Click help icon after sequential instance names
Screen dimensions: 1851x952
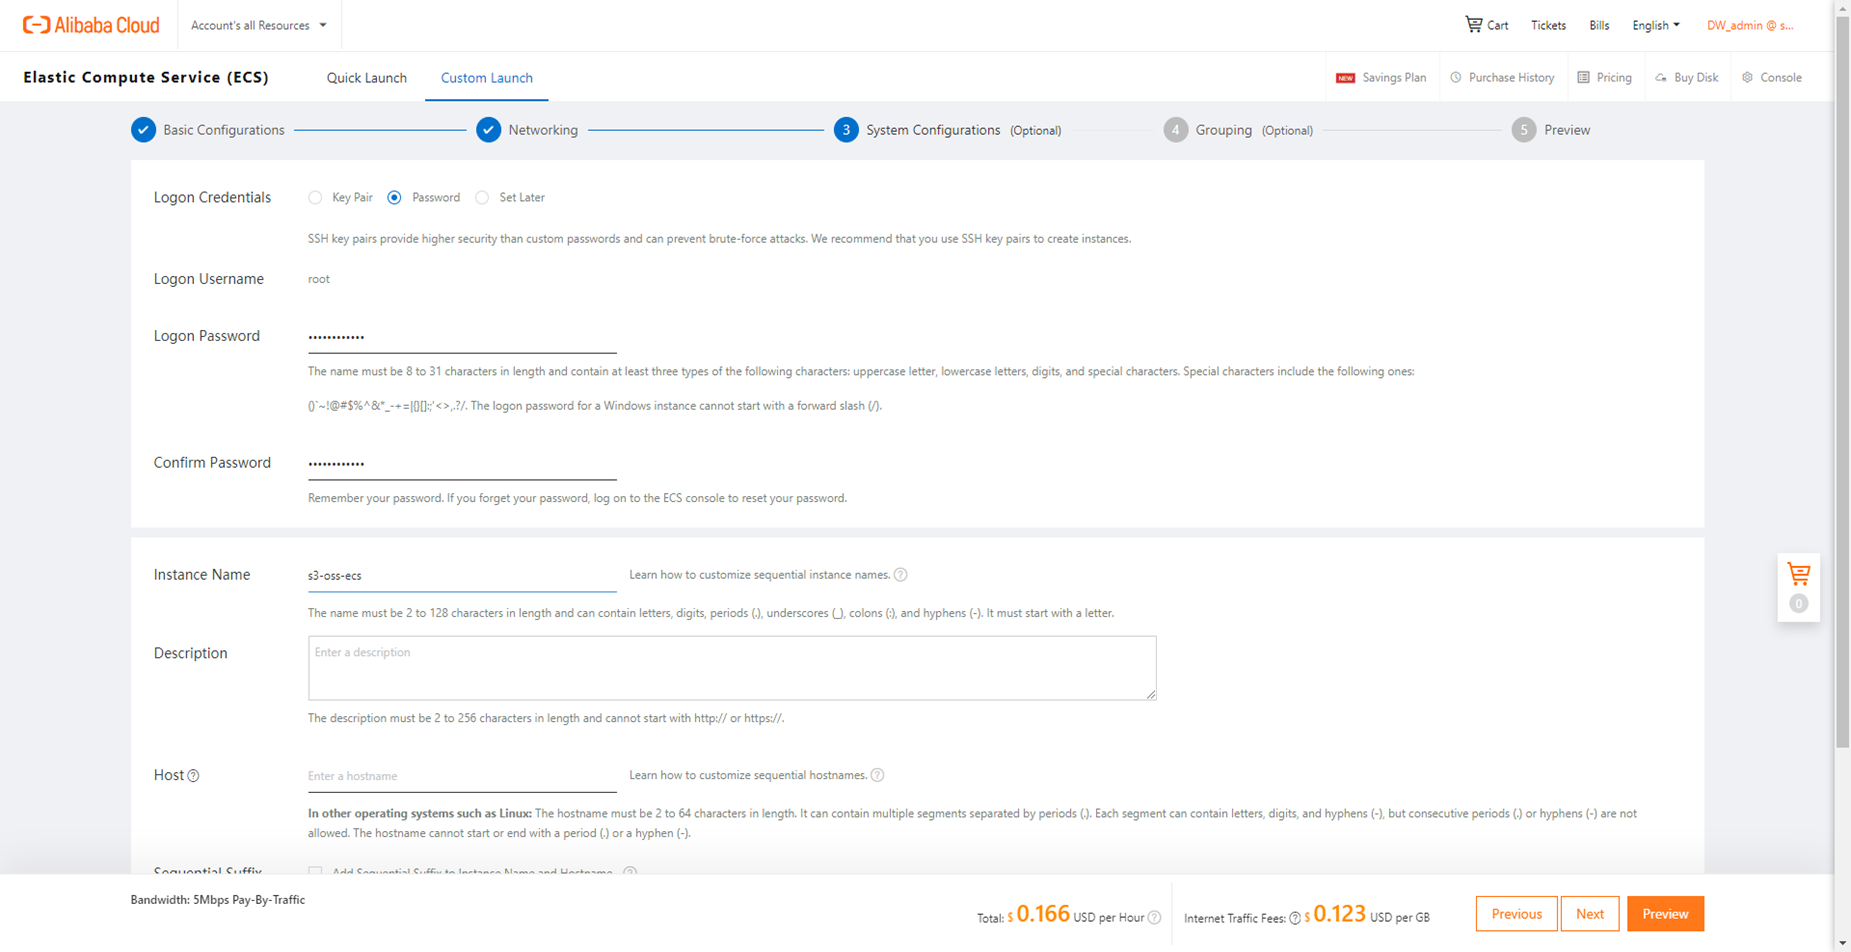point(900,575)
